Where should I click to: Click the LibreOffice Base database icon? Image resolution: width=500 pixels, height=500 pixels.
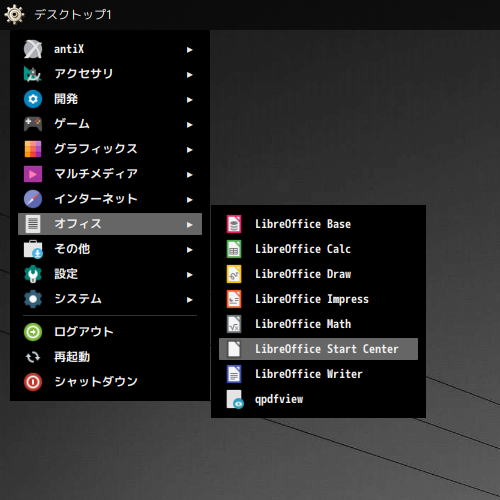coord(234,224)
